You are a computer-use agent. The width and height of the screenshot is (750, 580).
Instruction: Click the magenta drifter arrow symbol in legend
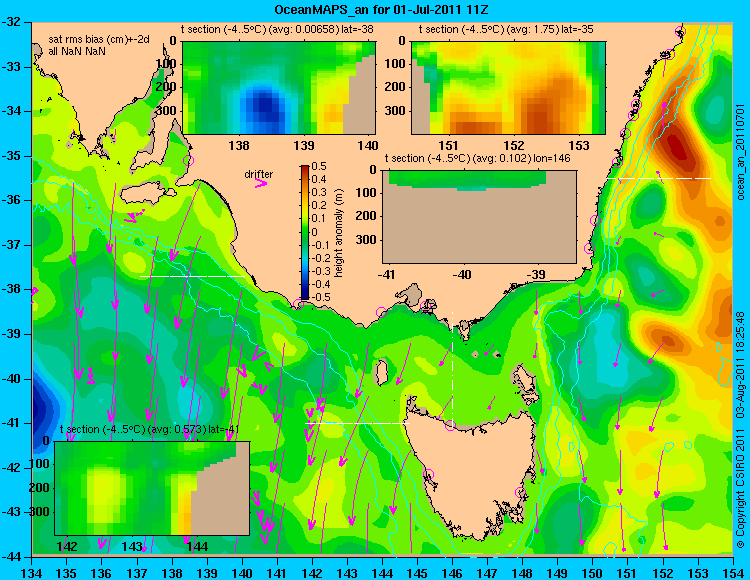coord(261,184)
